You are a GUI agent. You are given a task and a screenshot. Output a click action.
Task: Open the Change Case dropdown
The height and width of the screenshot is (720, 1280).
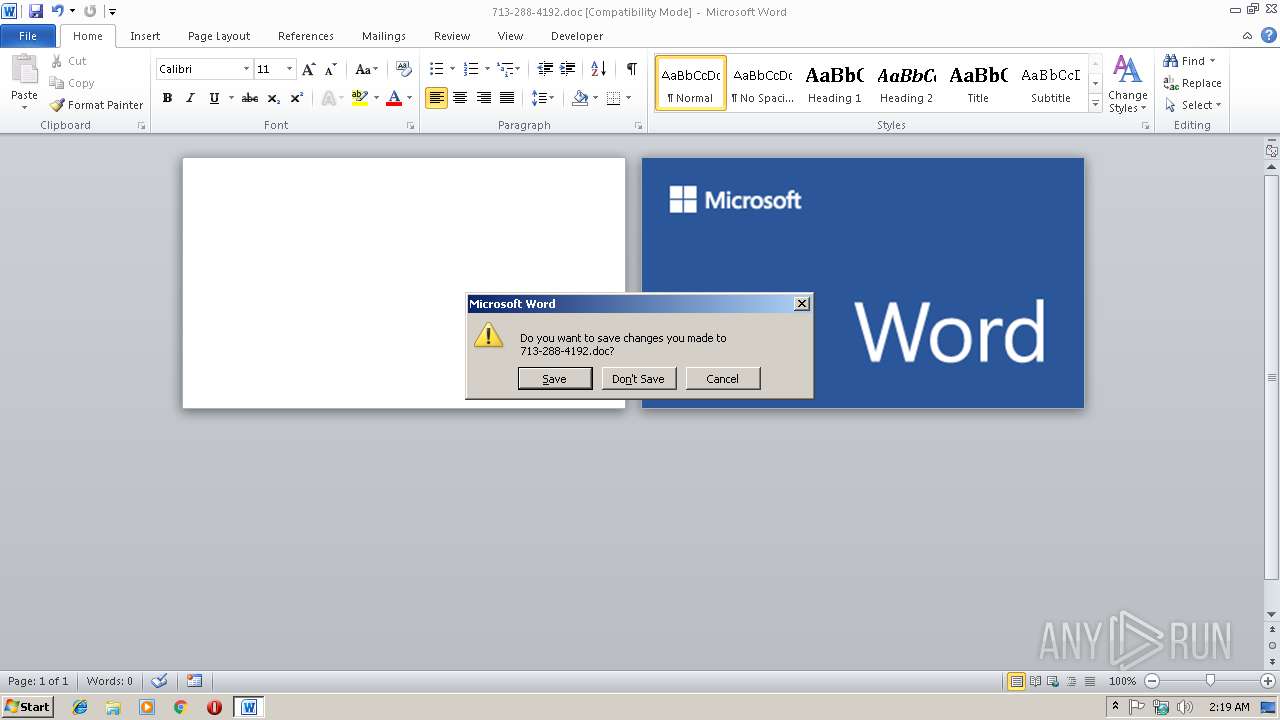367,69
